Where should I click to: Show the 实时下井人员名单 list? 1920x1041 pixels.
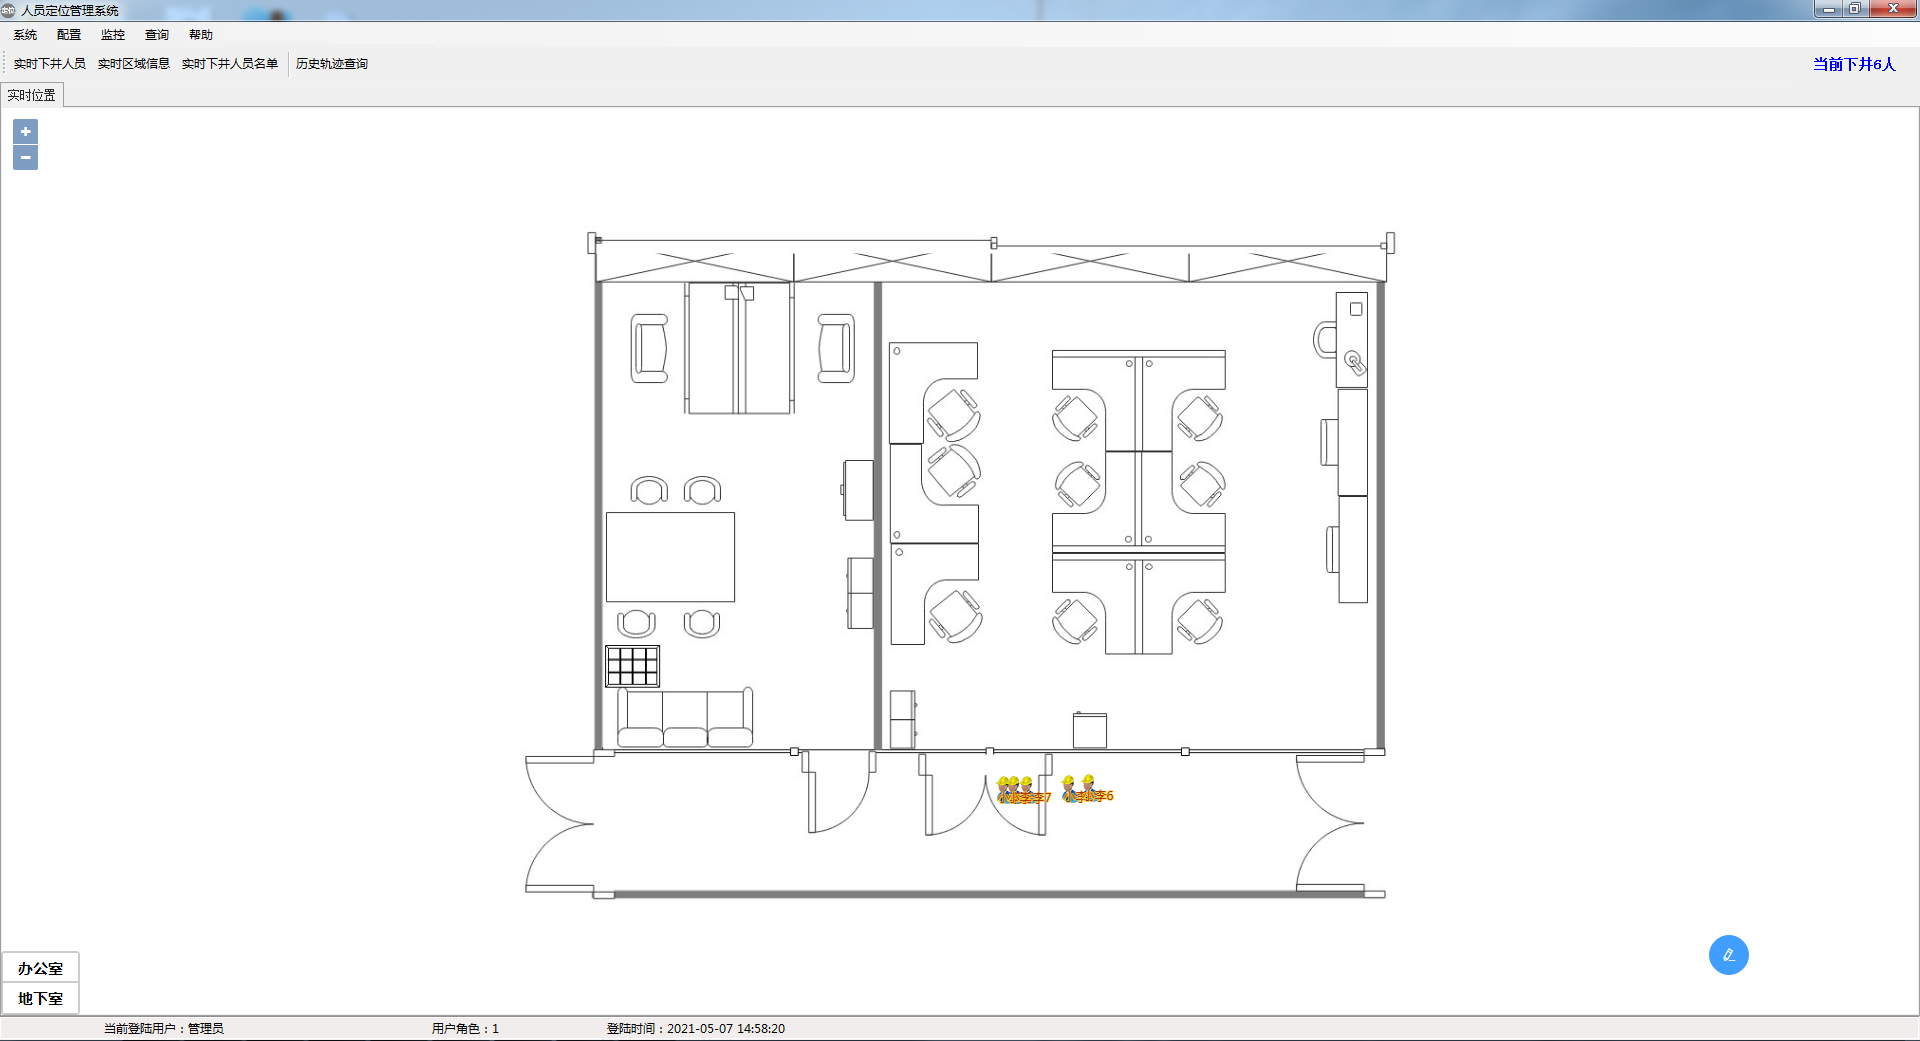click(229, 64)
